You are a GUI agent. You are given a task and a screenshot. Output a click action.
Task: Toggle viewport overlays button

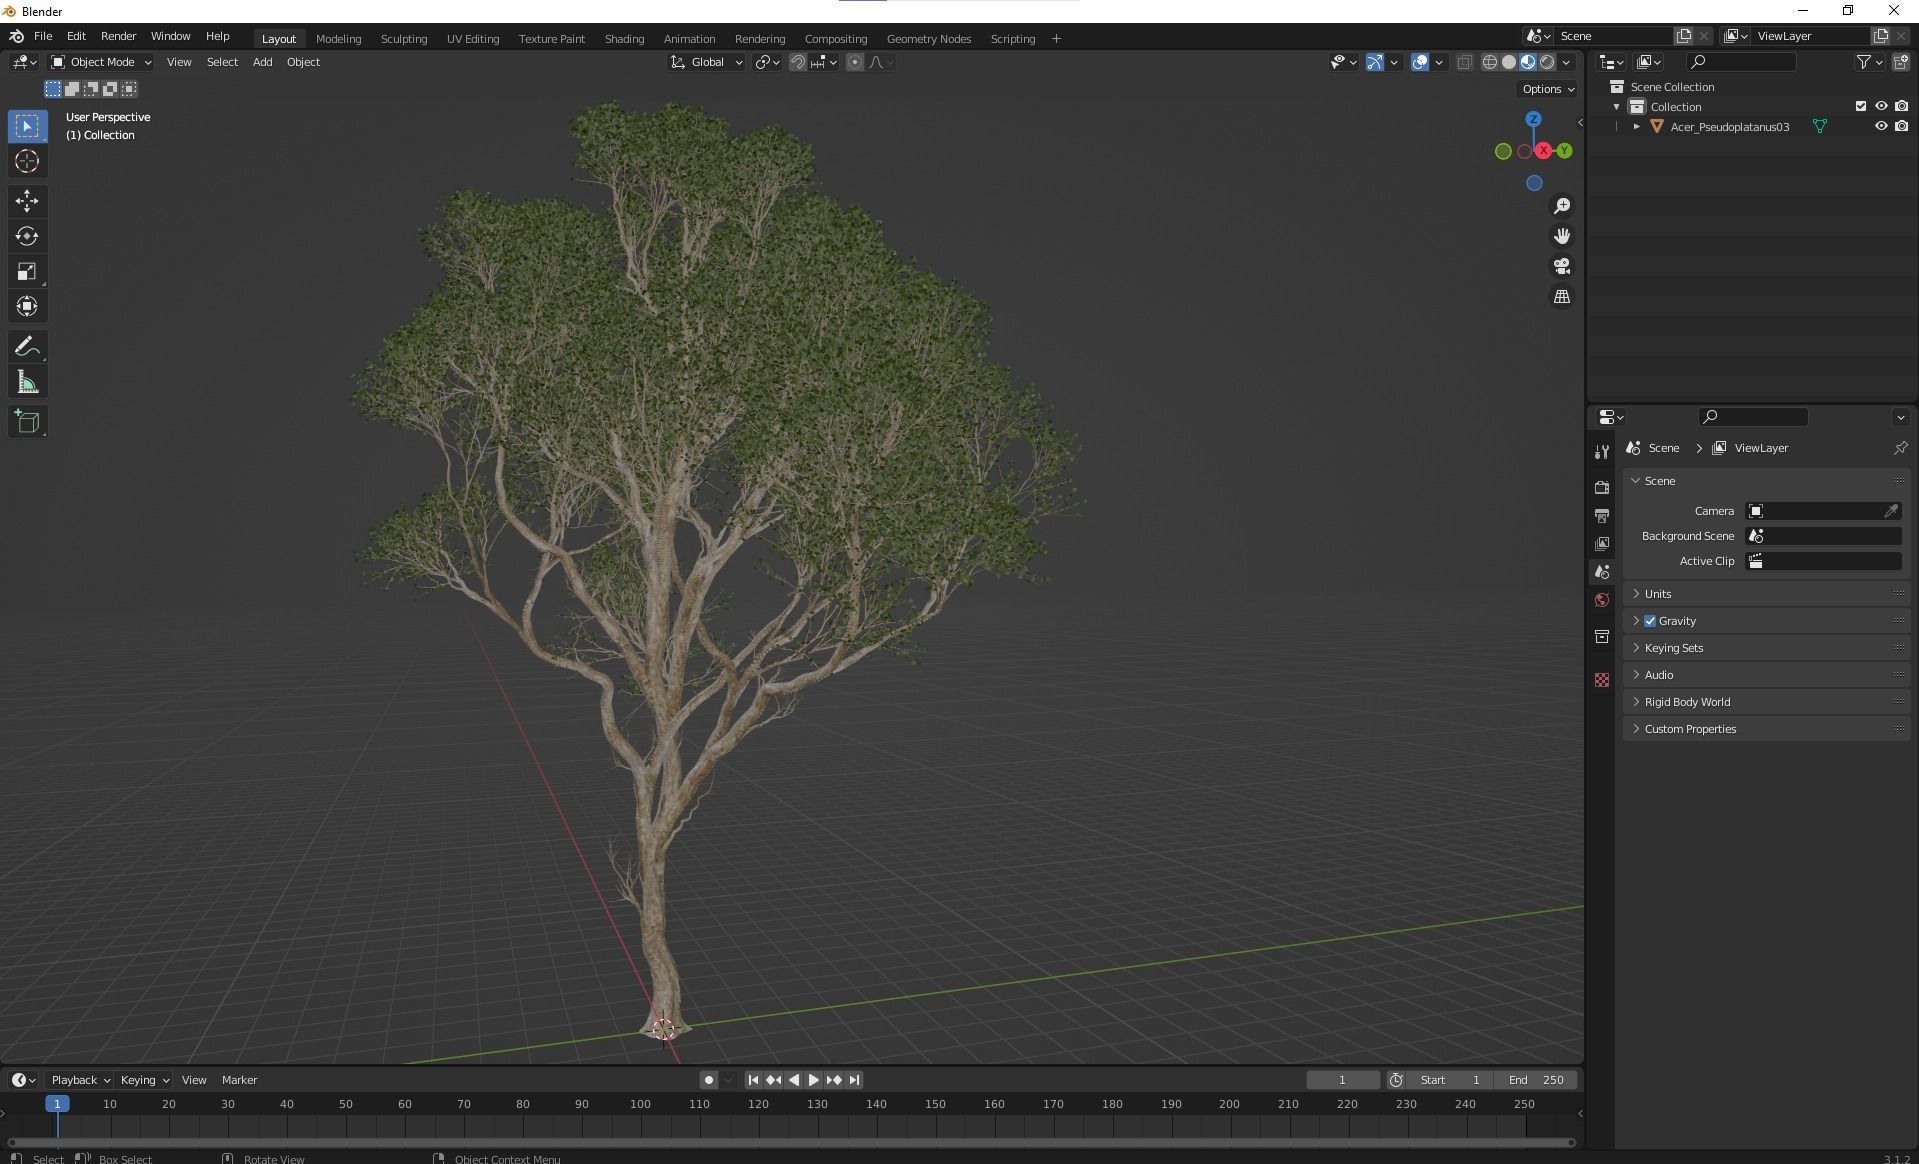(x=1420, y=62)
